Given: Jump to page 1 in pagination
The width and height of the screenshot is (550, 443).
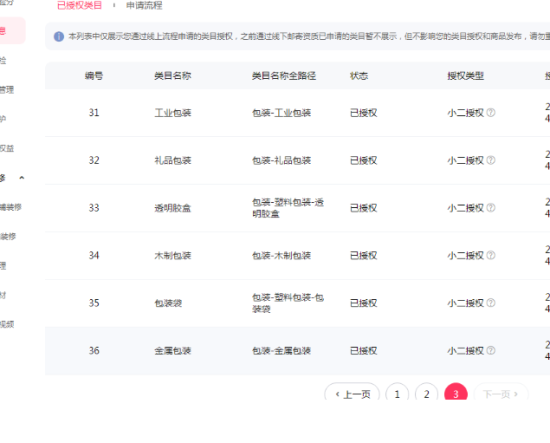Looking at the screenshot, I should [x=397, y=394].
